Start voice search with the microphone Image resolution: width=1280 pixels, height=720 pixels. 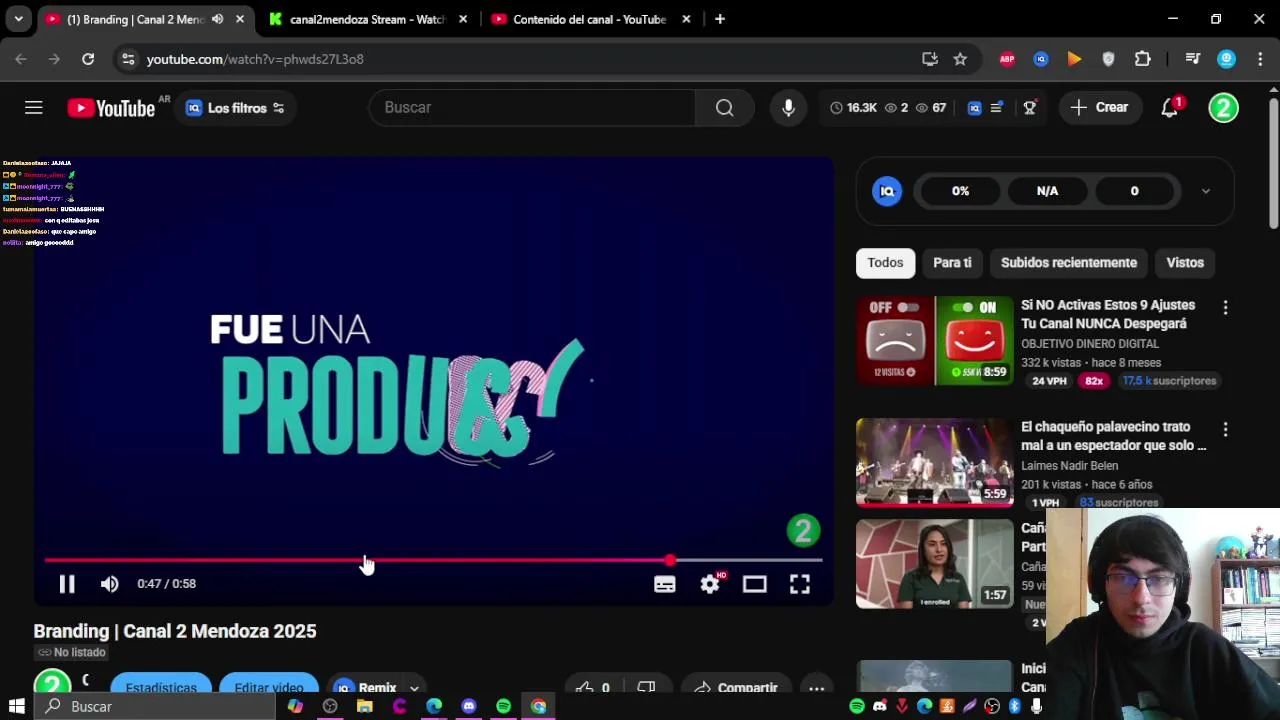[789, 107]
